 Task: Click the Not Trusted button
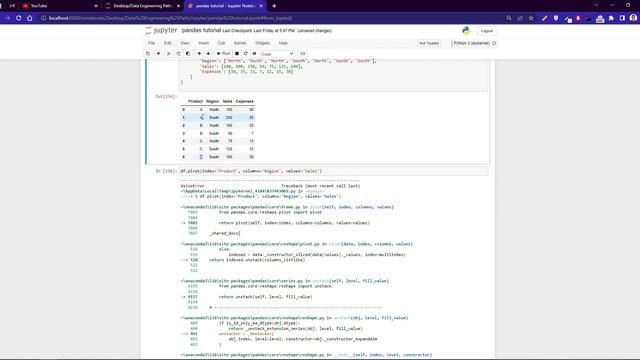point(429,43)
